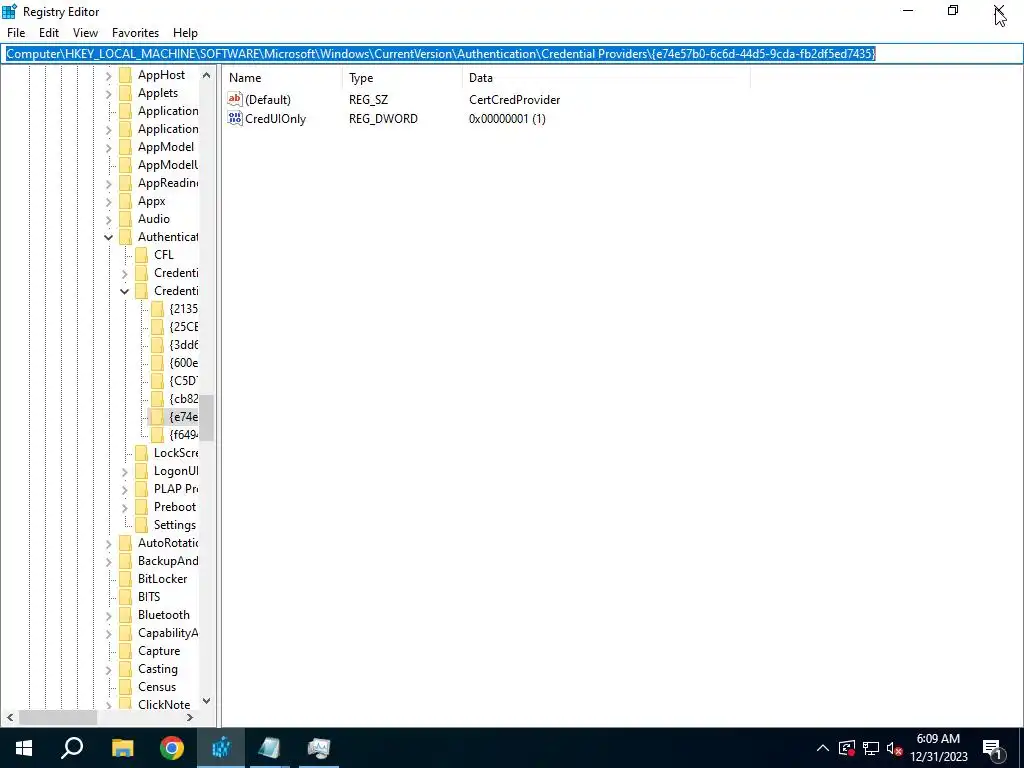Click the tree horizontal scroll left arrow
This screenshot has height=768, width=1024.
tap(10, 718)
